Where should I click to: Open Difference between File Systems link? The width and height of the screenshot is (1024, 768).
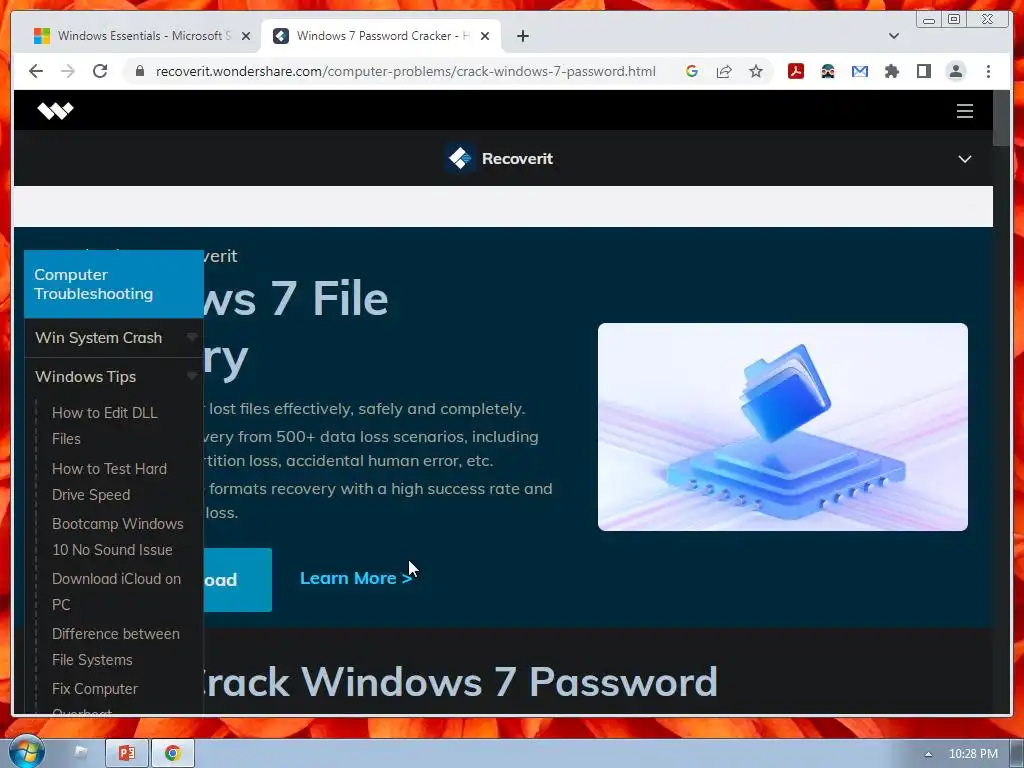(x=116, y=647)
